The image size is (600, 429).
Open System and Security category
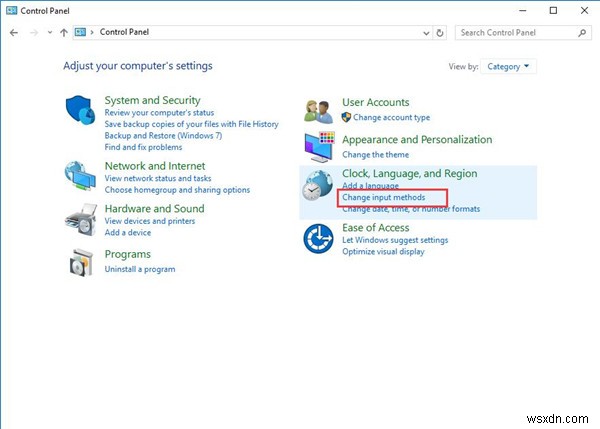[152, 100]
